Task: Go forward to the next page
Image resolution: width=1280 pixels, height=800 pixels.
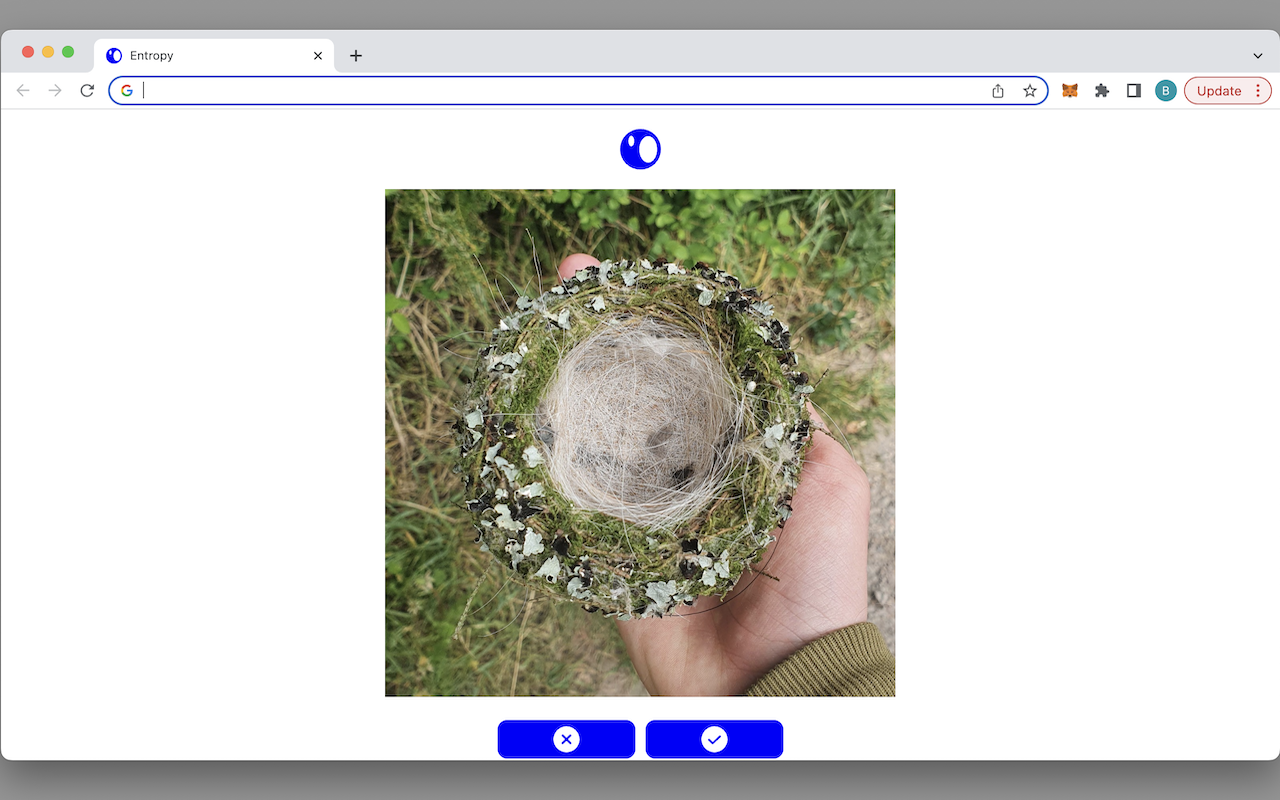Action: click(x=55, y=91)
